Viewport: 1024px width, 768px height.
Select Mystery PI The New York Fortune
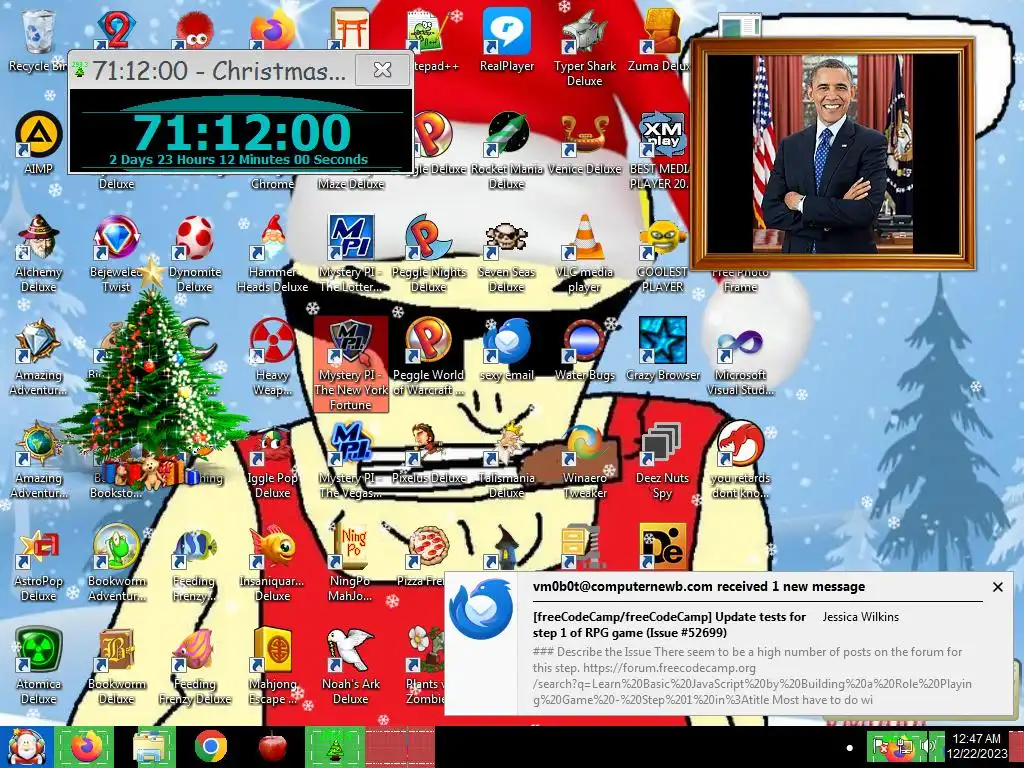(x=351, y=364)
